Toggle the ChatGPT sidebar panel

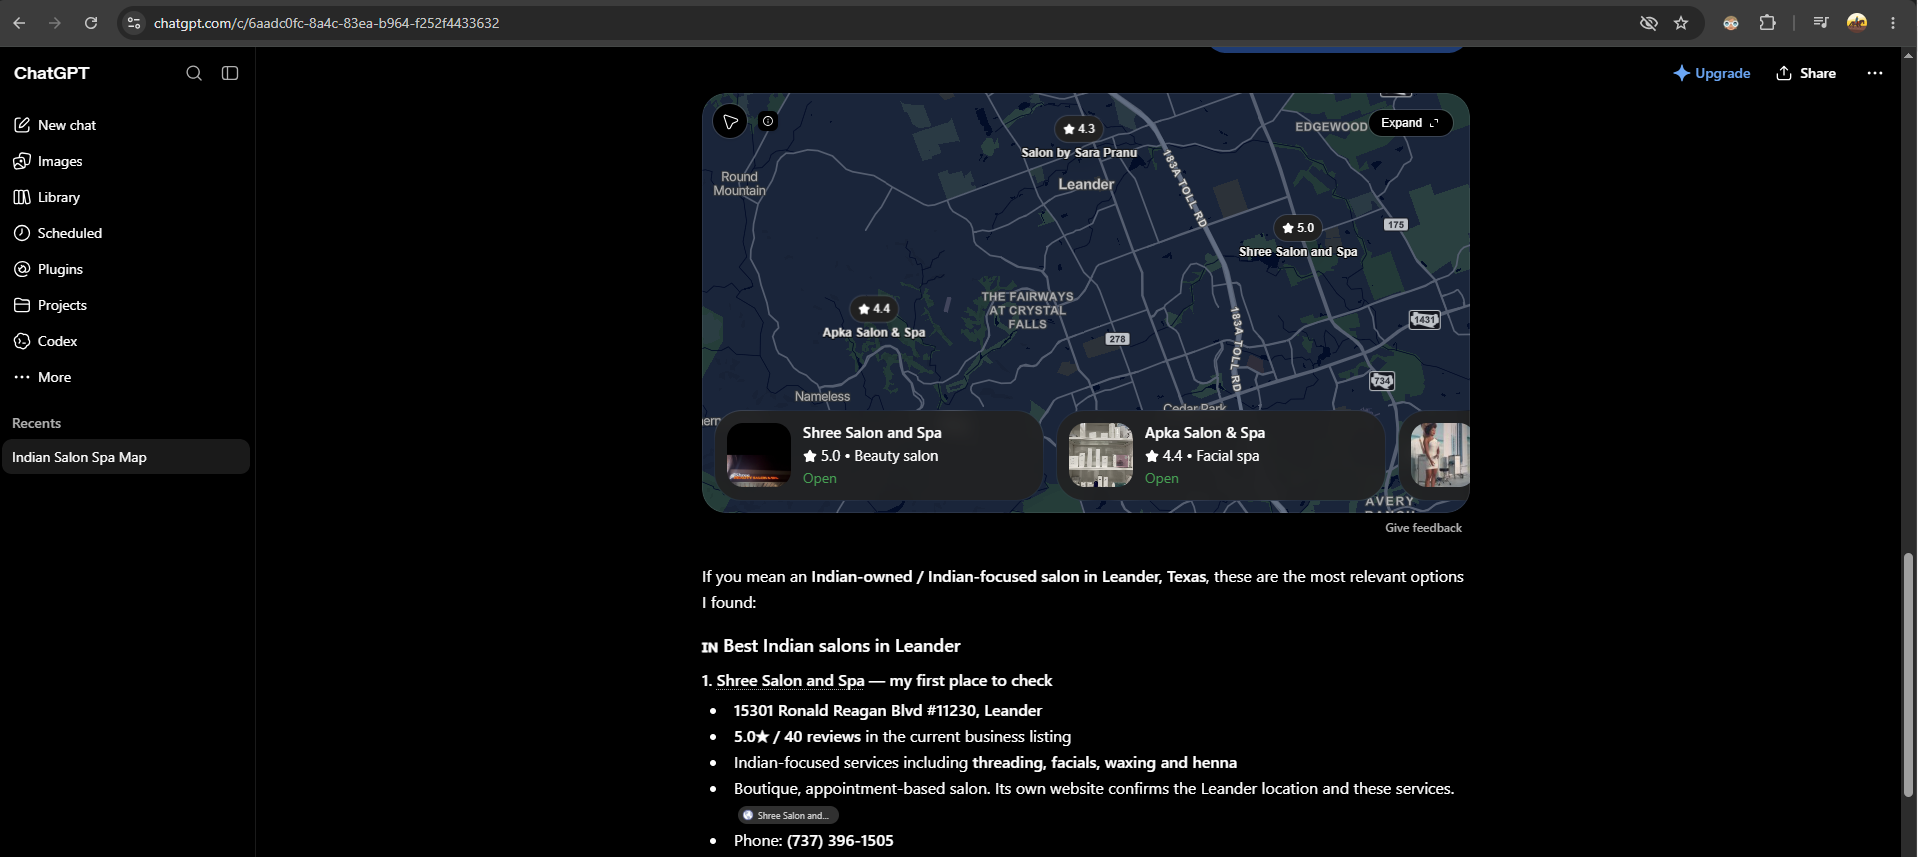click(230, 73)
